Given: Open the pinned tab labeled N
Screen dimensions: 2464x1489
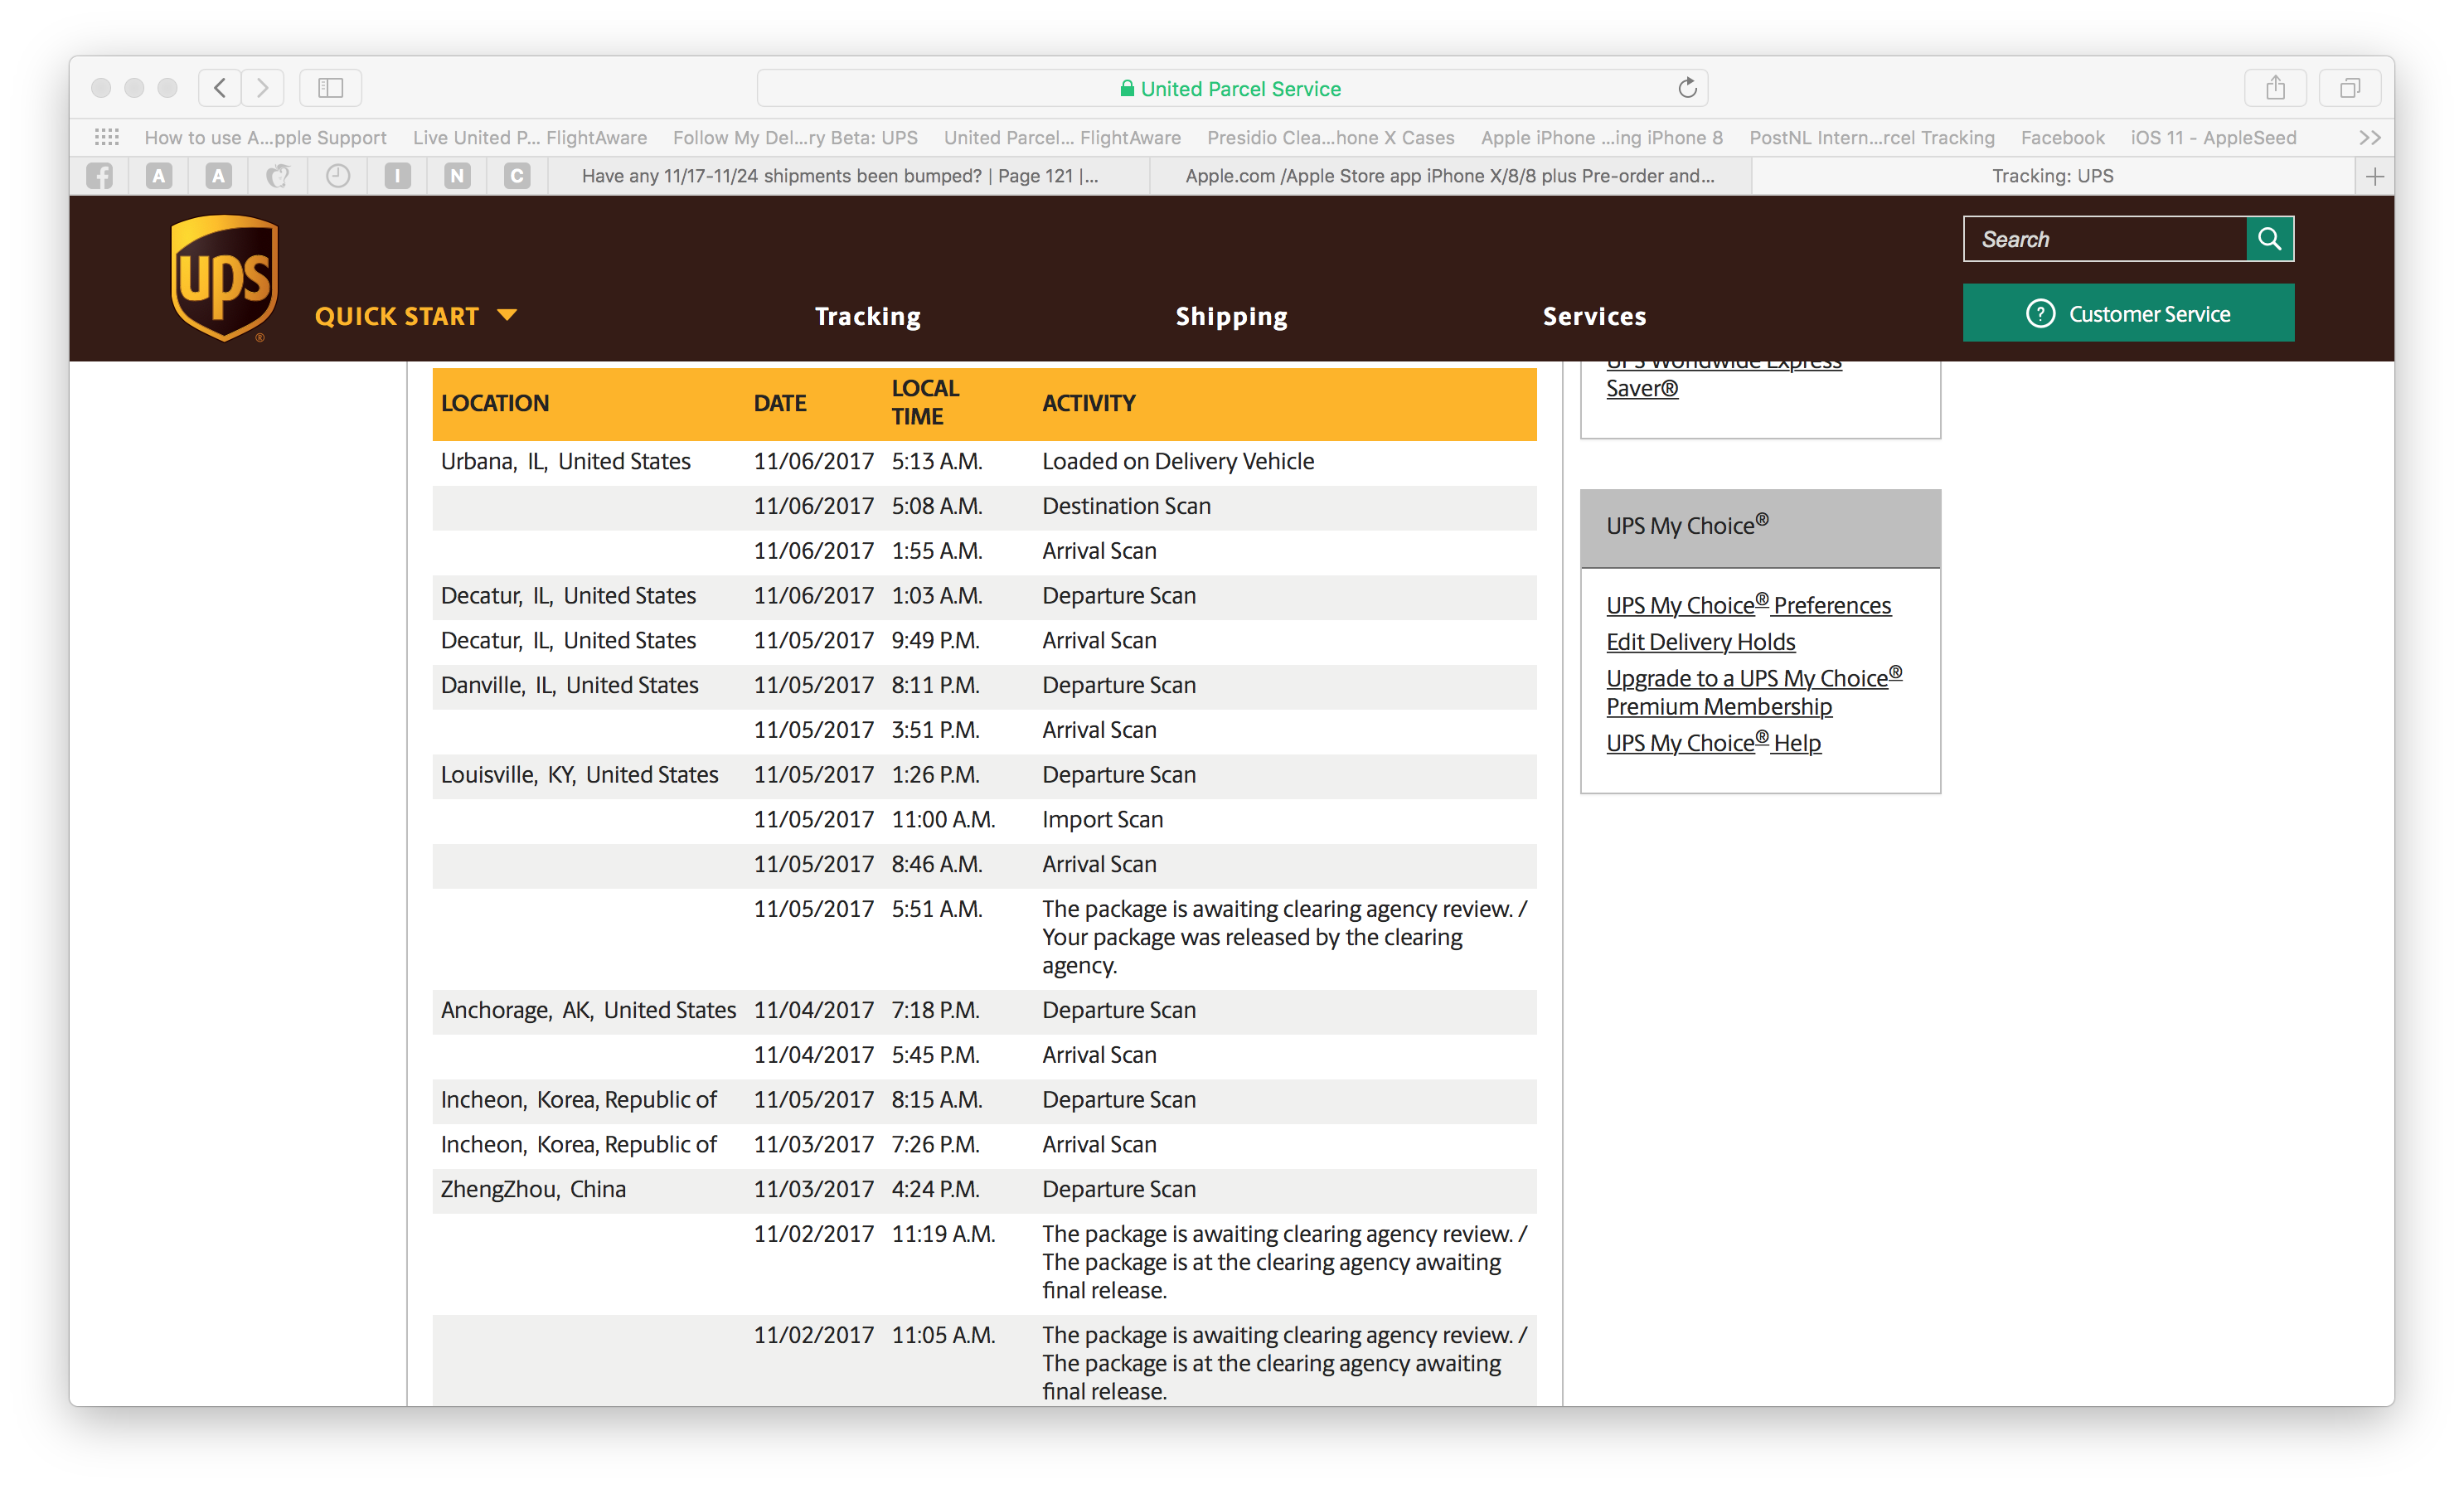Looking at the screenshot, I should (x=457, y=176).
